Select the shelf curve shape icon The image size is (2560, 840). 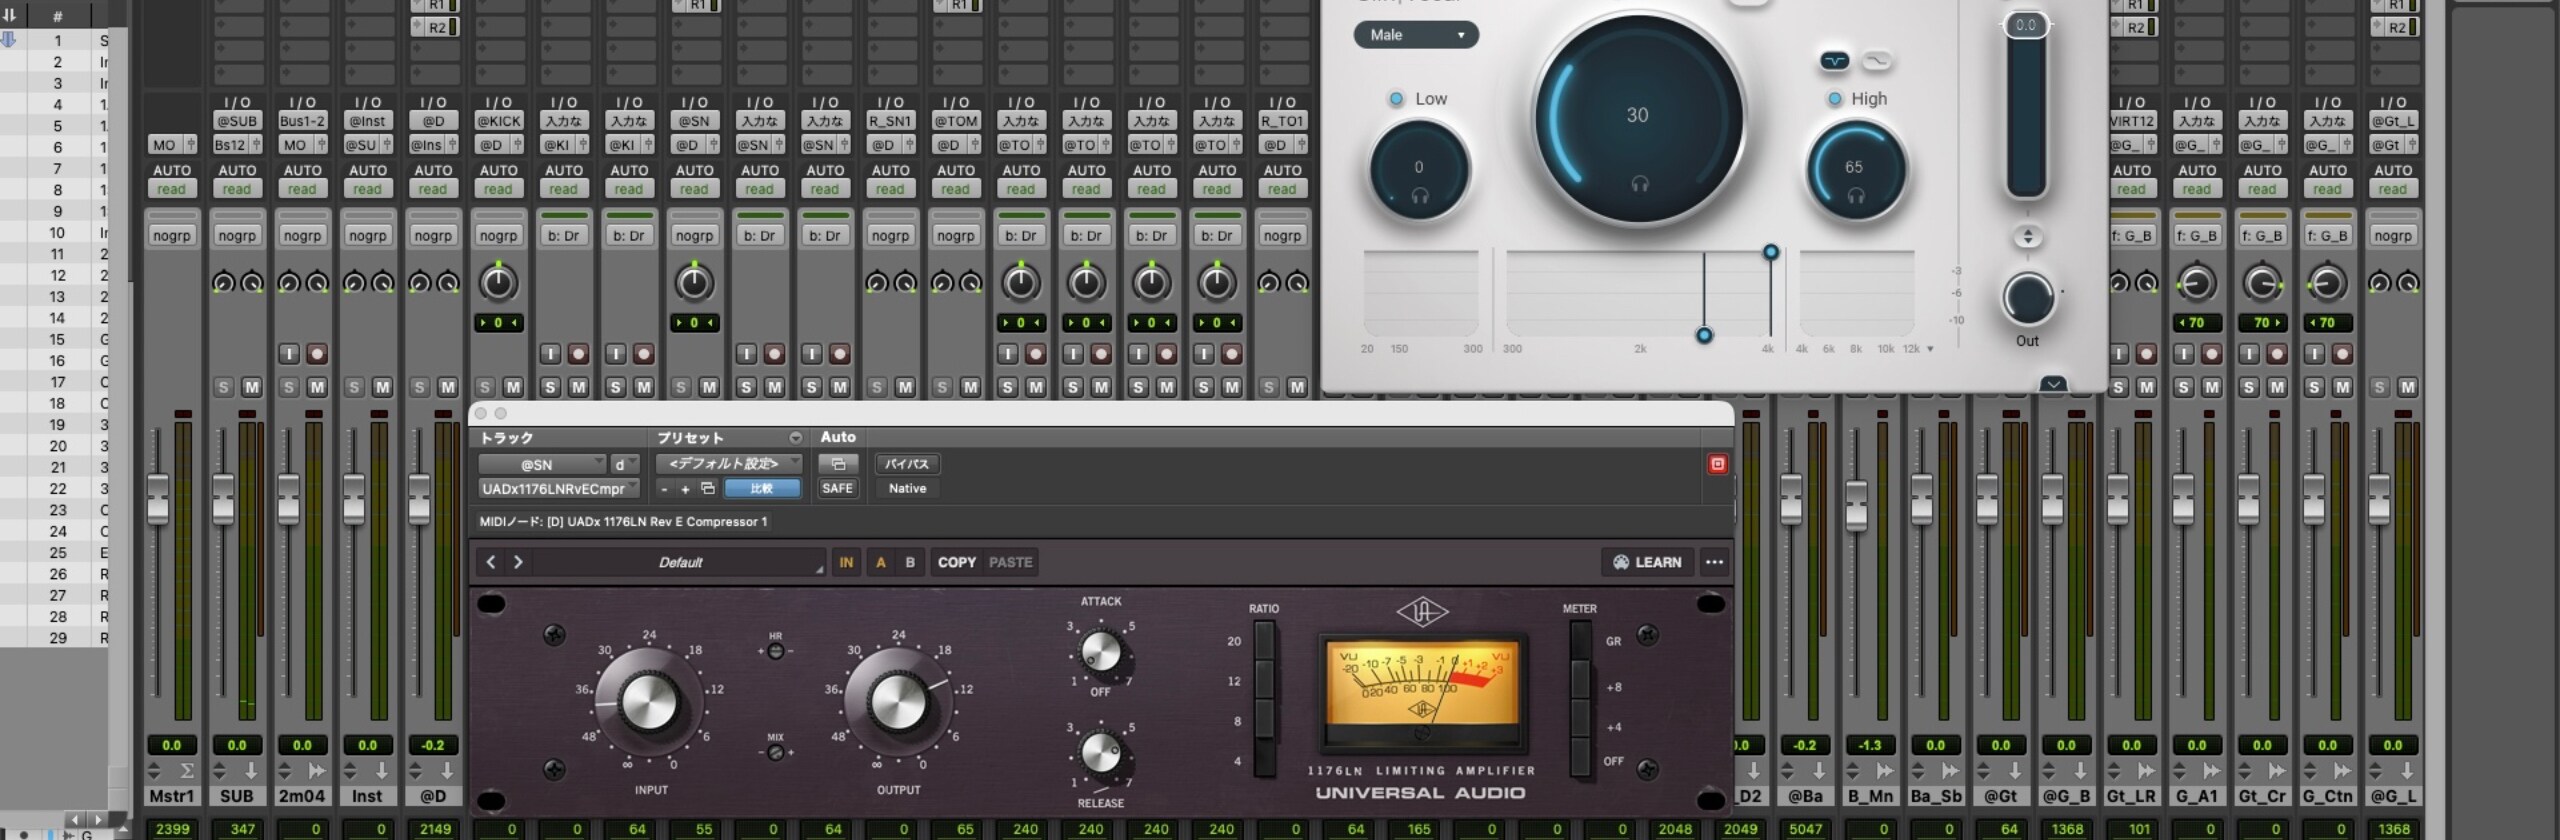point(1877,61)
